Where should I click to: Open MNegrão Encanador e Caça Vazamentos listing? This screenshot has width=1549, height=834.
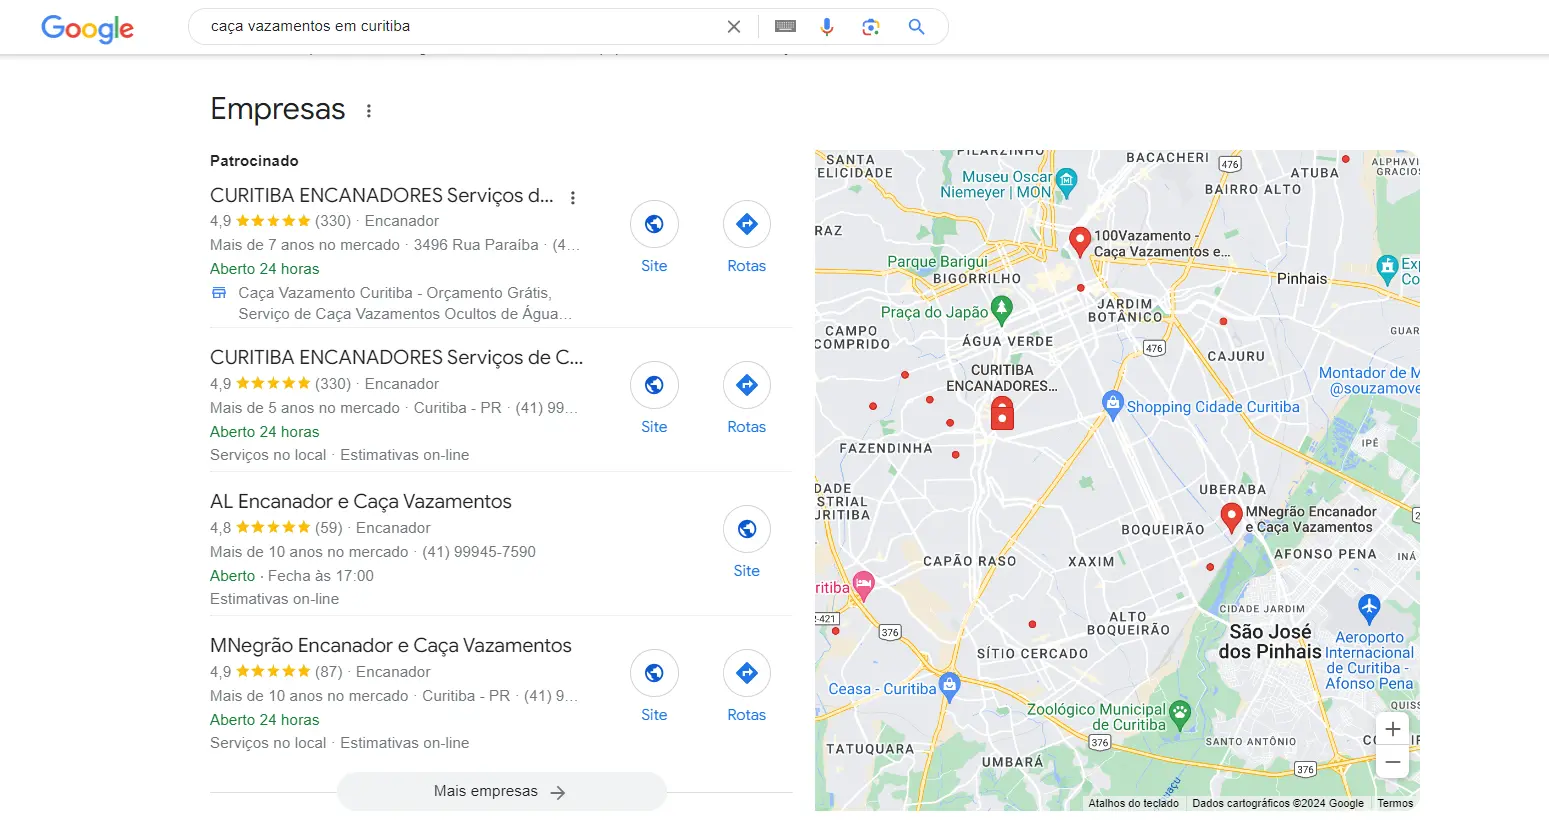pos(391,645)
